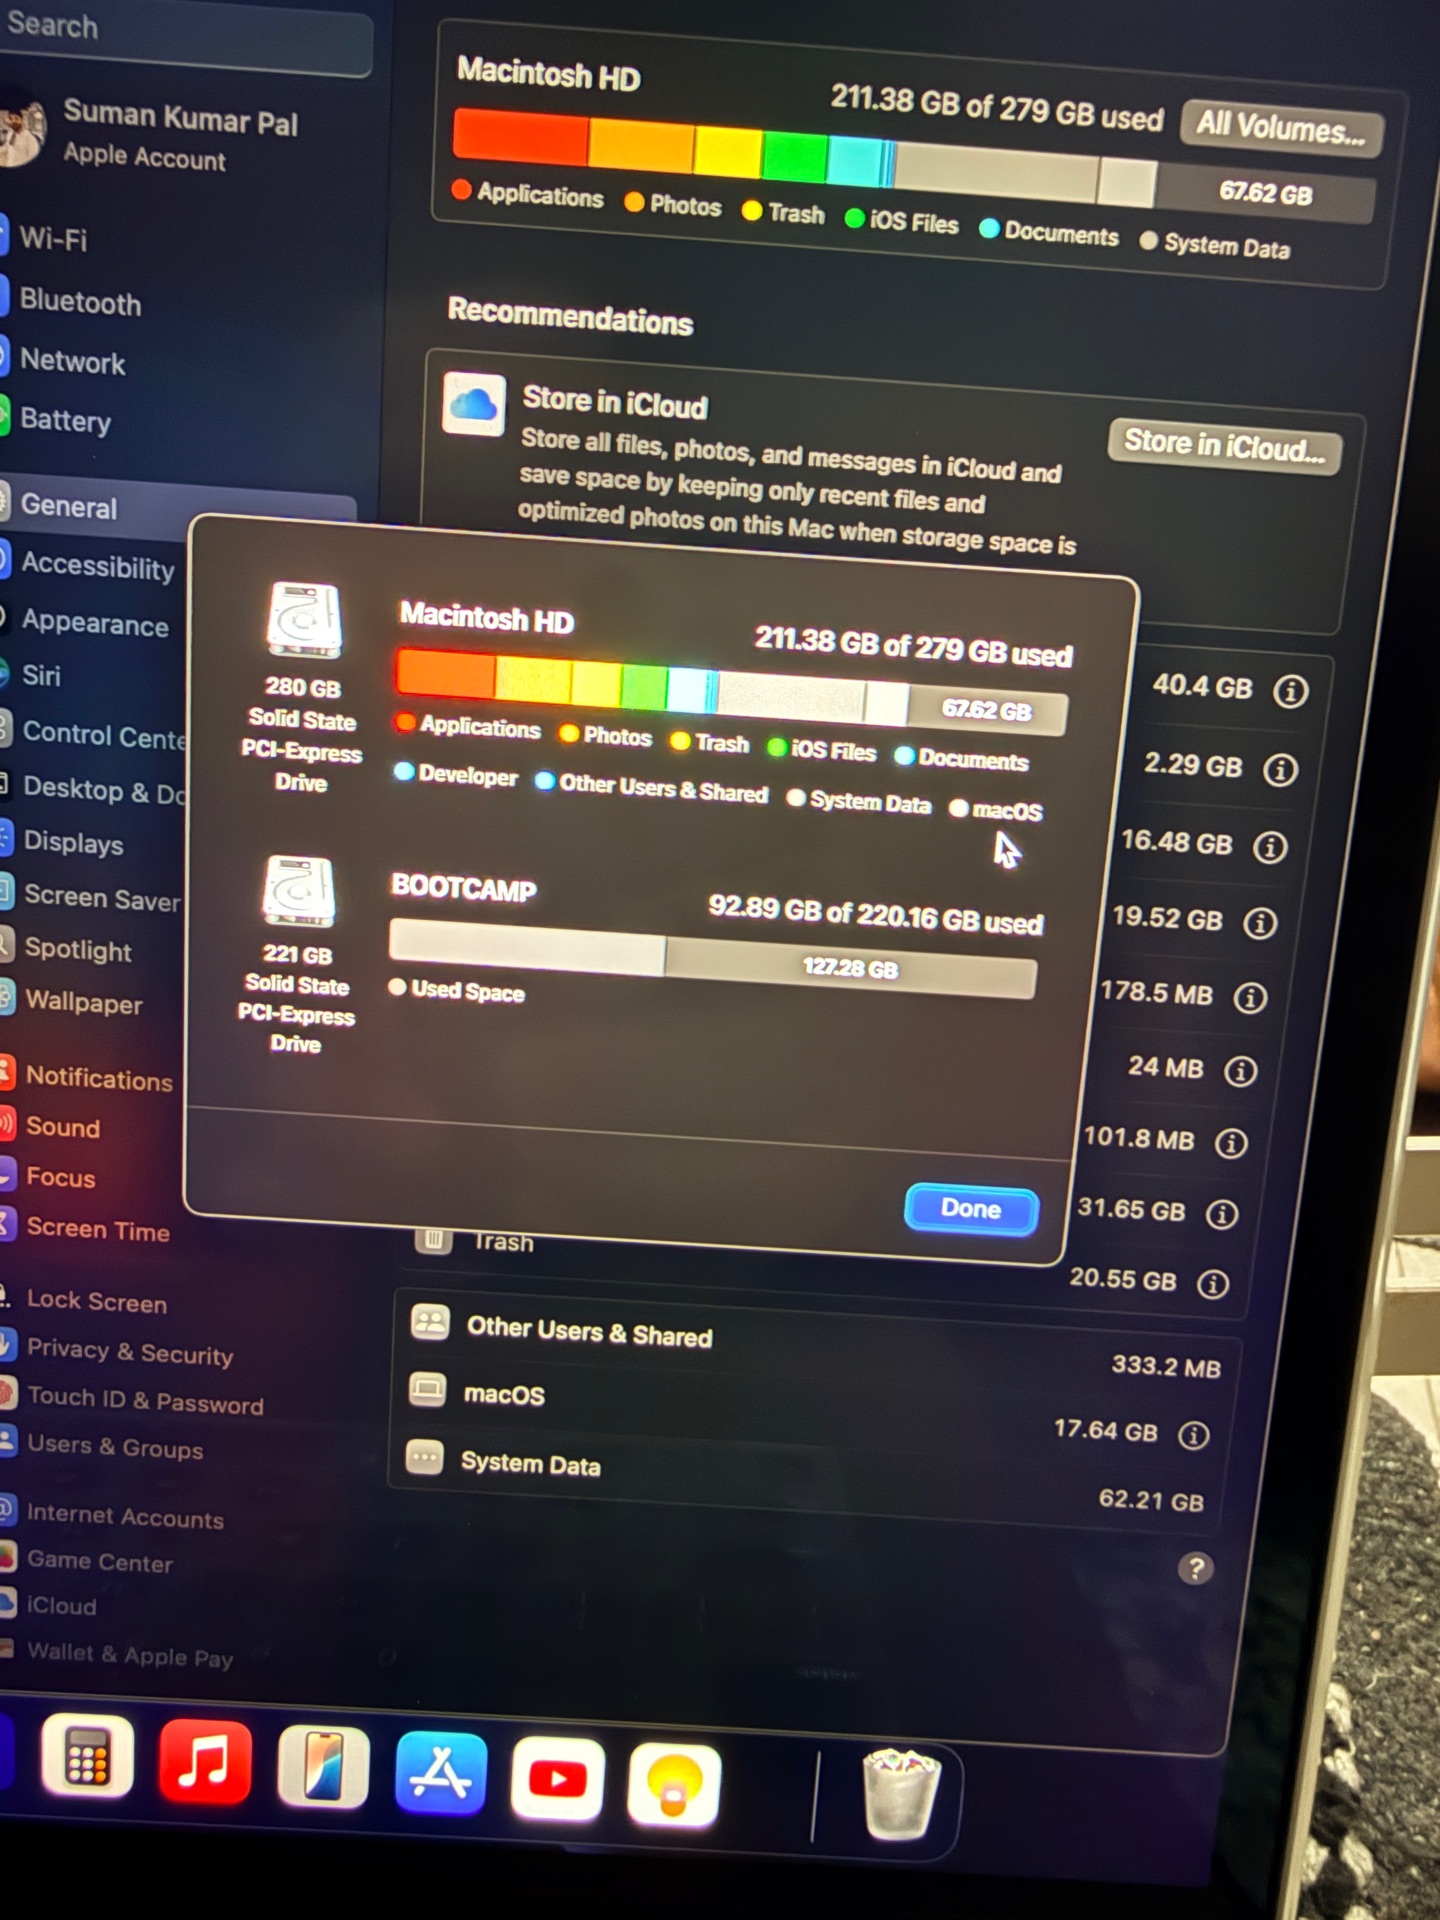Open Calculator from the Dock

pyautogui.click(x=88, y=1755)
